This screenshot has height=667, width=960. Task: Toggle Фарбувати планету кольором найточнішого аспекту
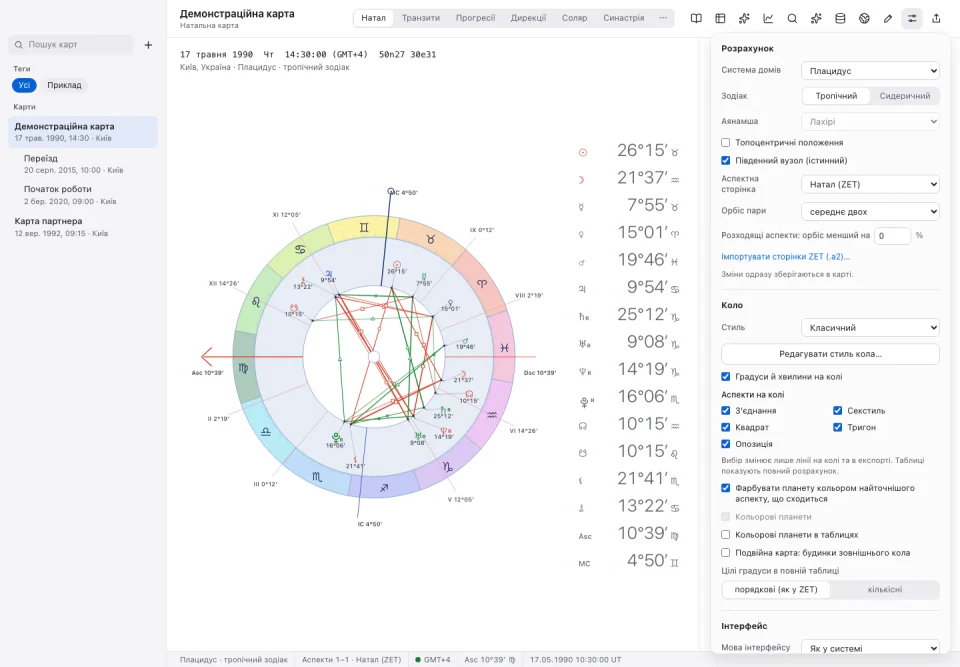726,488
